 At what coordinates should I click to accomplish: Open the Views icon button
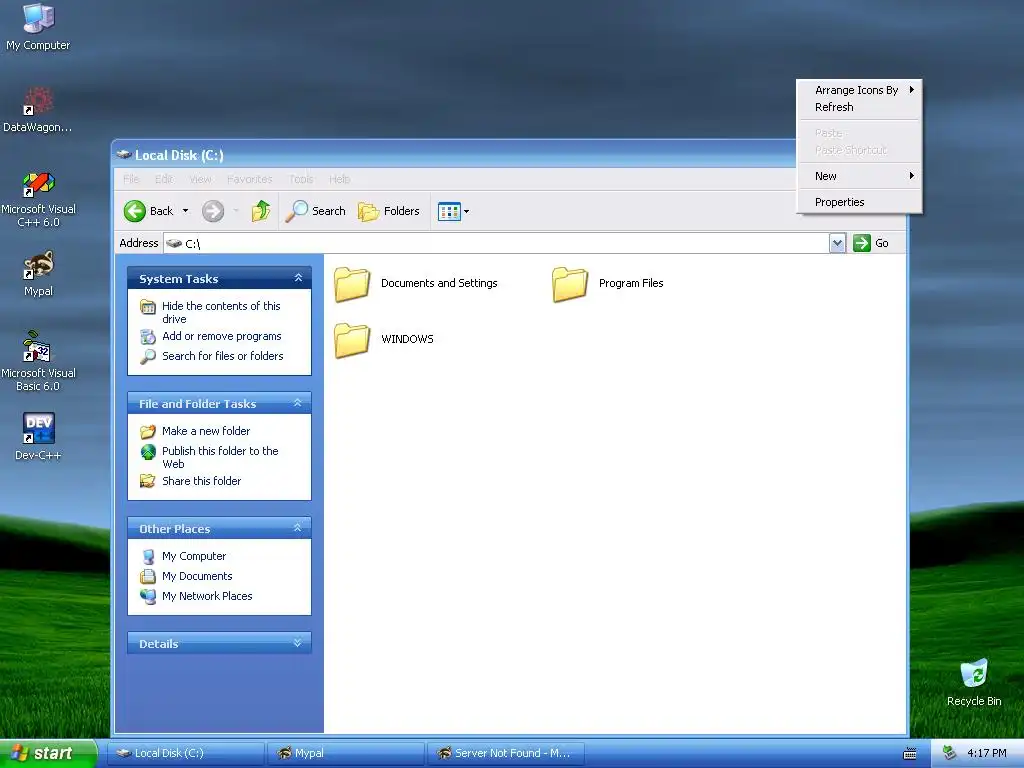tap(449, 212)
